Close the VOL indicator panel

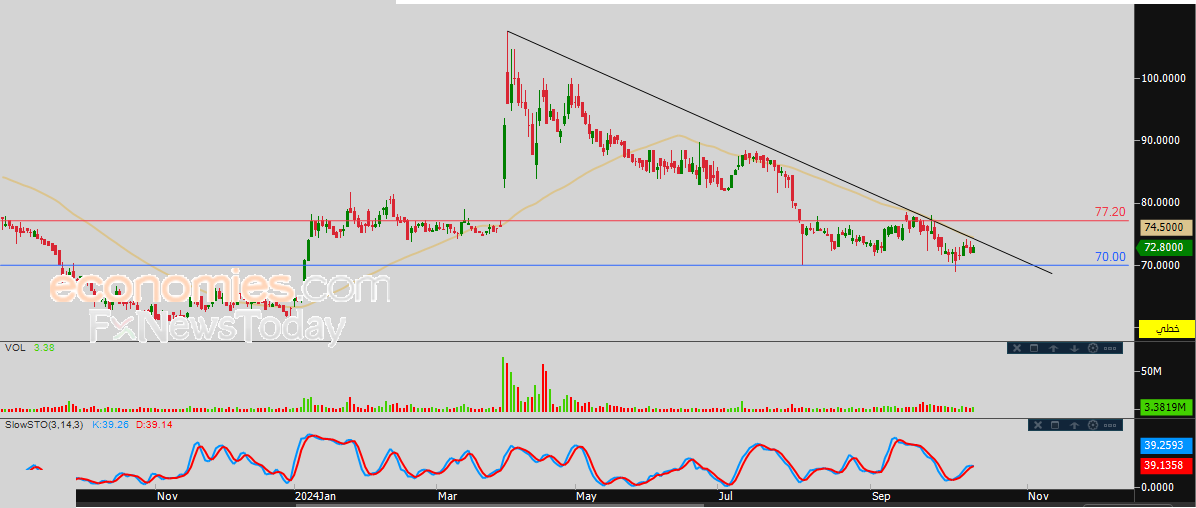click(1017, 348)
